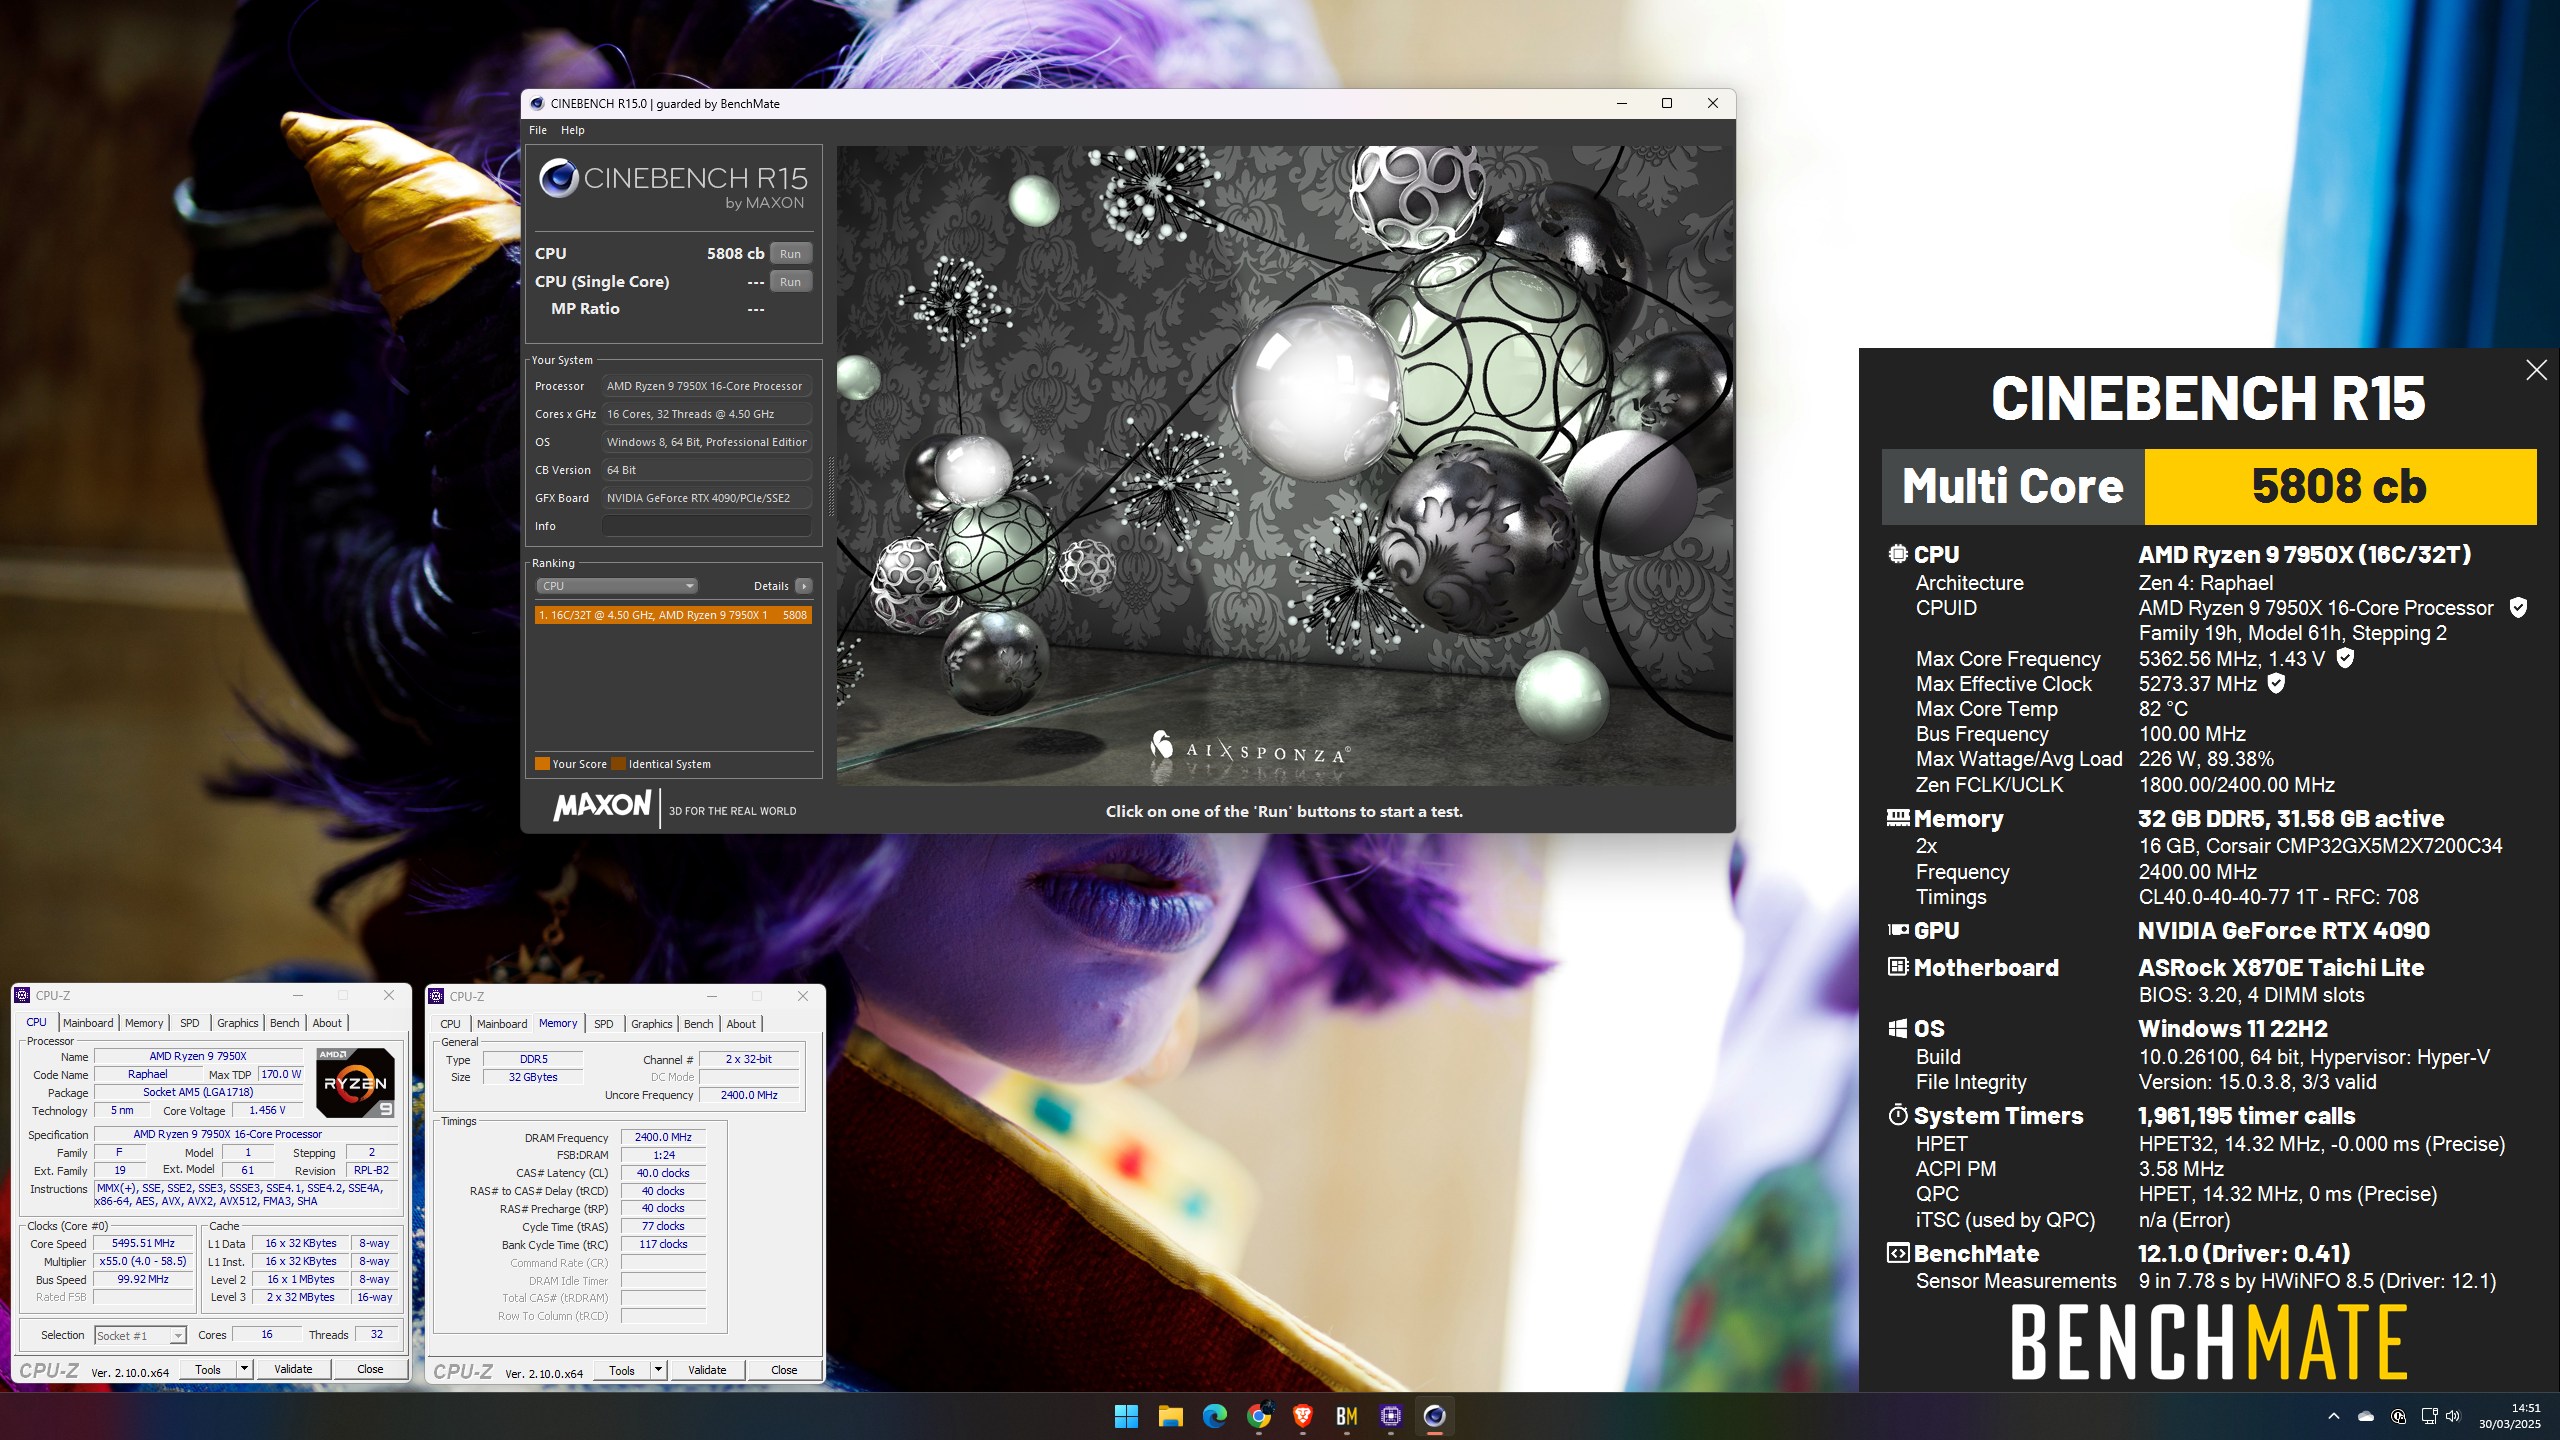Open the Ranking CPU dropdown in Cinebench
The height and width of the screenshot is (1440, 2560).
(x=616, y=586)
